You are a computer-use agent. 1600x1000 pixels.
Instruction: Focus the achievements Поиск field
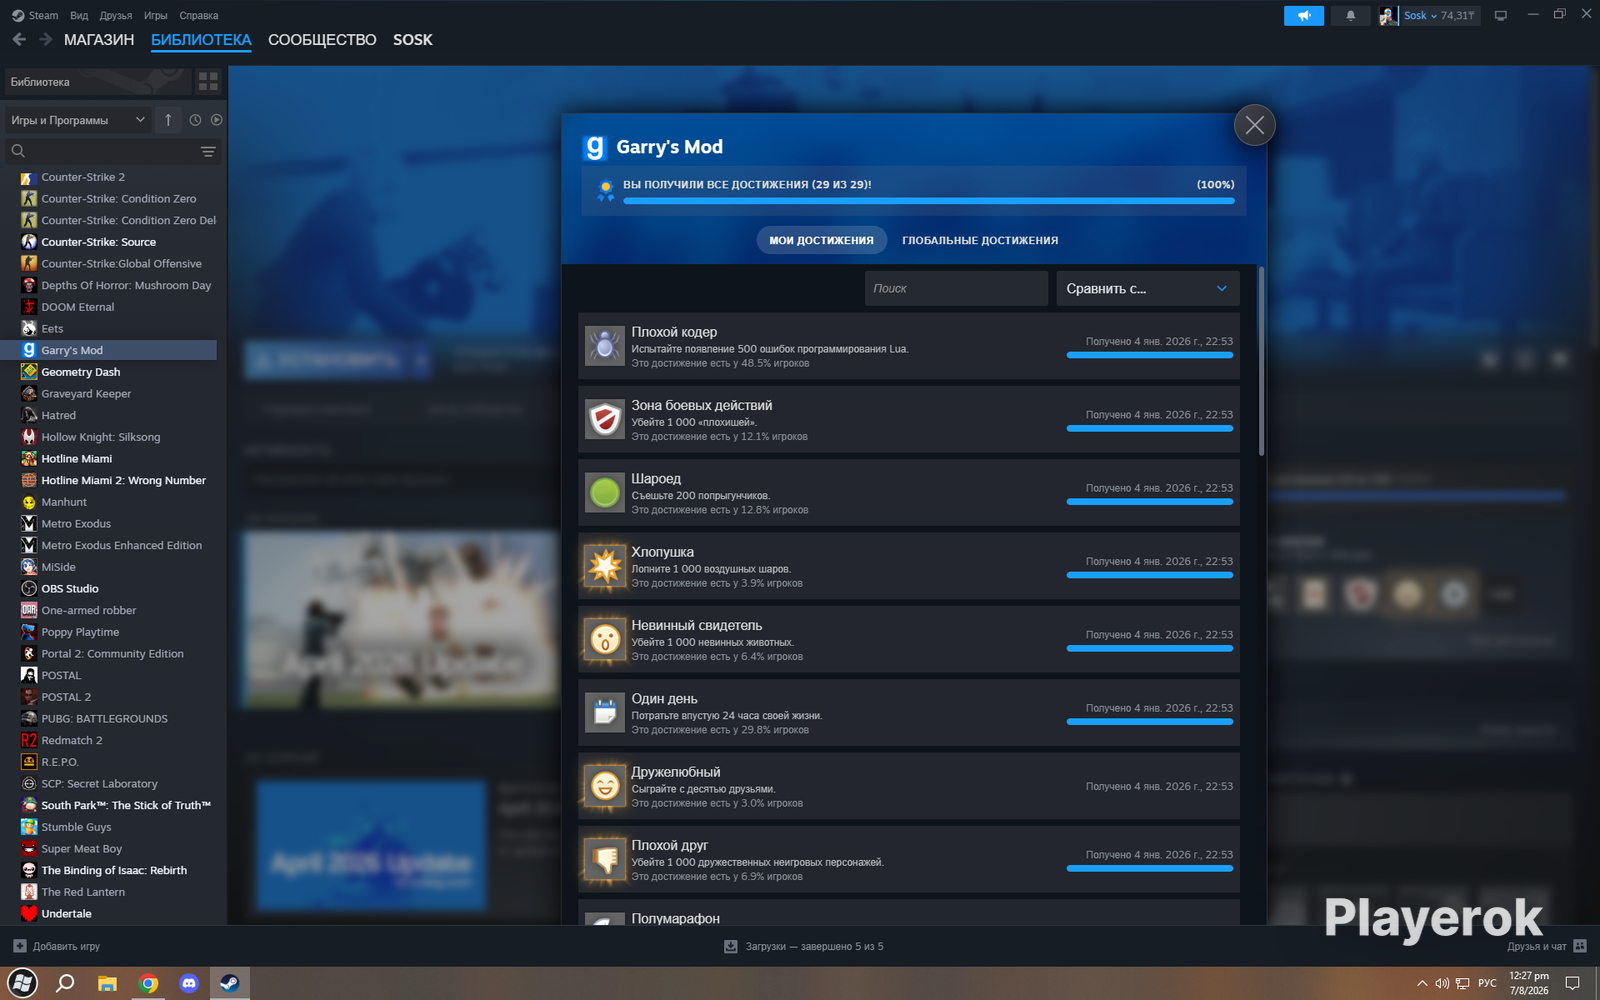(956, 289)
